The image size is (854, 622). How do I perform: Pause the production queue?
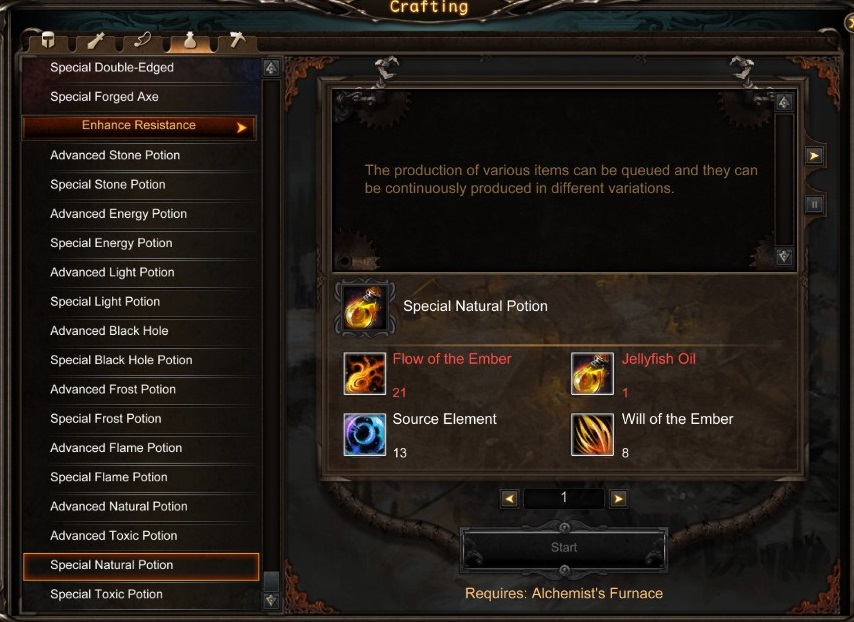814,204
